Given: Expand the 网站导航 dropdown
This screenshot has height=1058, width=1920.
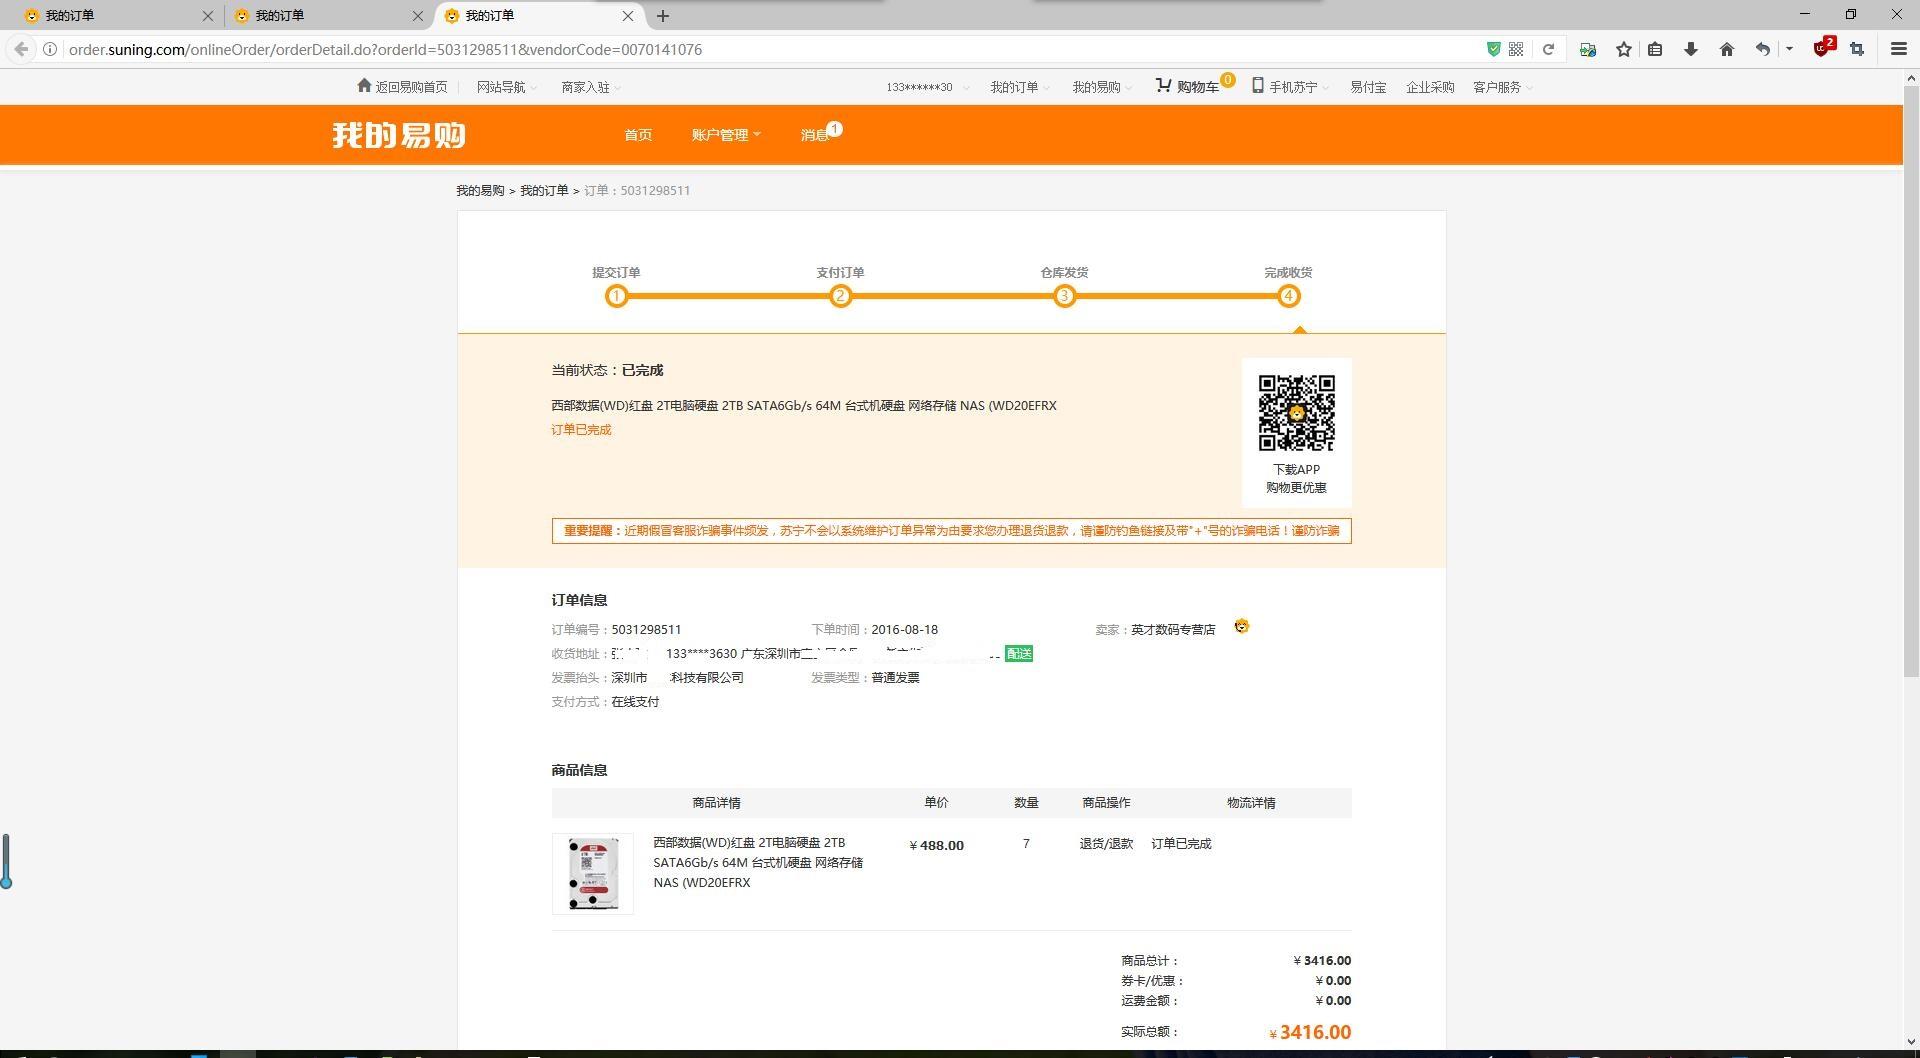Looking at the screenshot, I should click(x=507, y=87).
